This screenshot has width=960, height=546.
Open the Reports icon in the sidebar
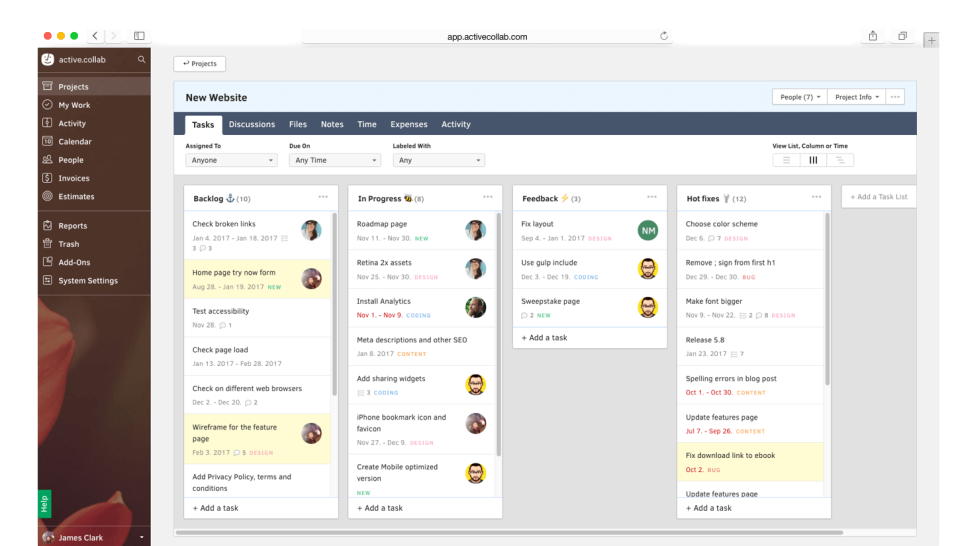pyautogui.click(x=47, y=226)
